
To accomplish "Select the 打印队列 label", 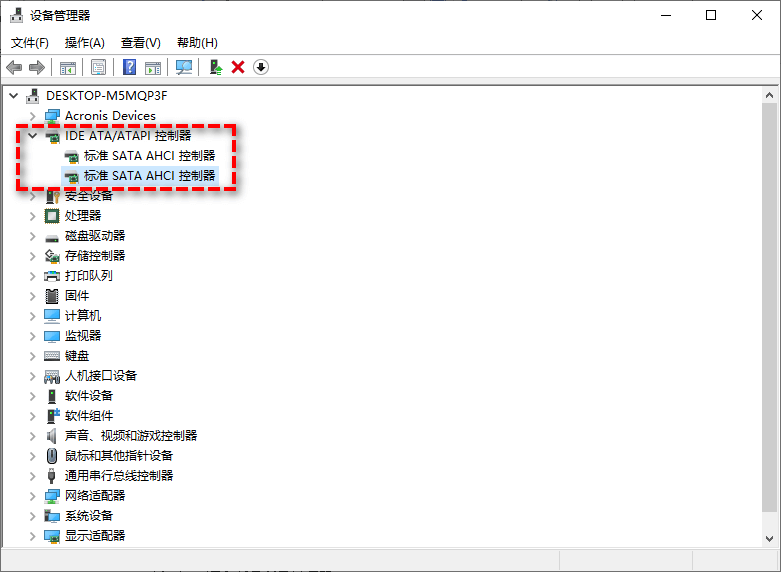I will pos(89,276).
